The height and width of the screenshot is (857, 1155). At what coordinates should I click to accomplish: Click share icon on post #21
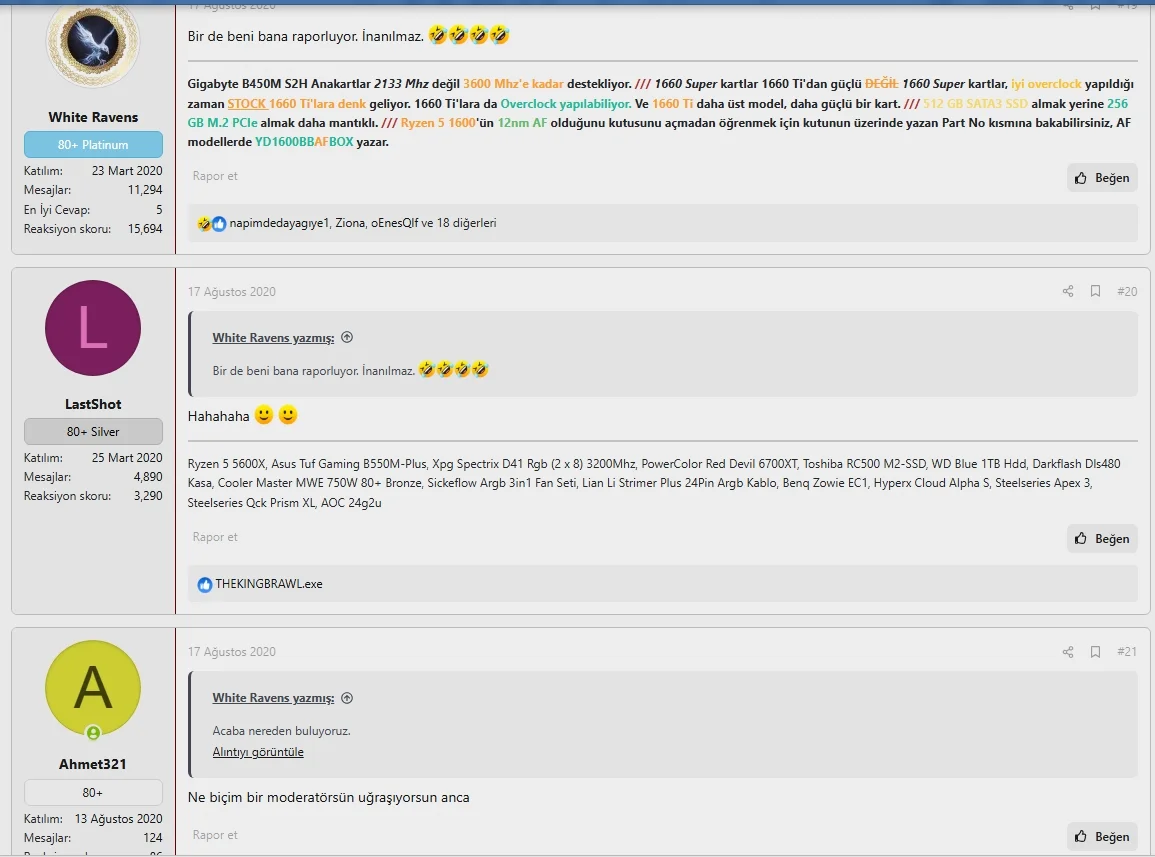(x=1067, y=651)
